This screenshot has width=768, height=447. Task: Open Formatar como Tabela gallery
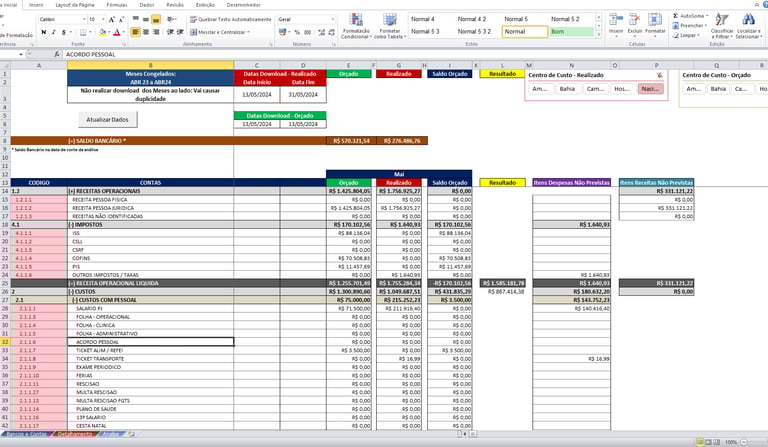tap(390, 26)
